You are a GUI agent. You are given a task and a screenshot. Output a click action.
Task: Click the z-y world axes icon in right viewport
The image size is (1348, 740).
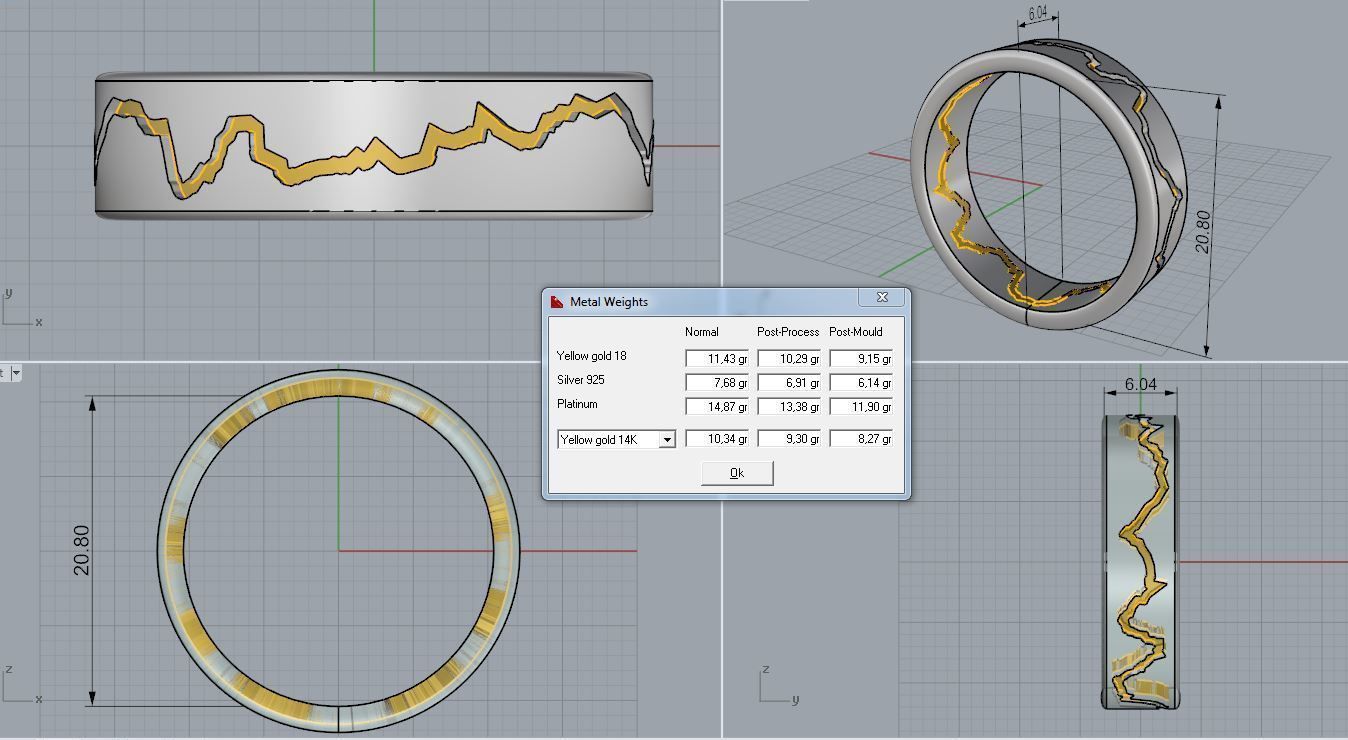(776, 687)
